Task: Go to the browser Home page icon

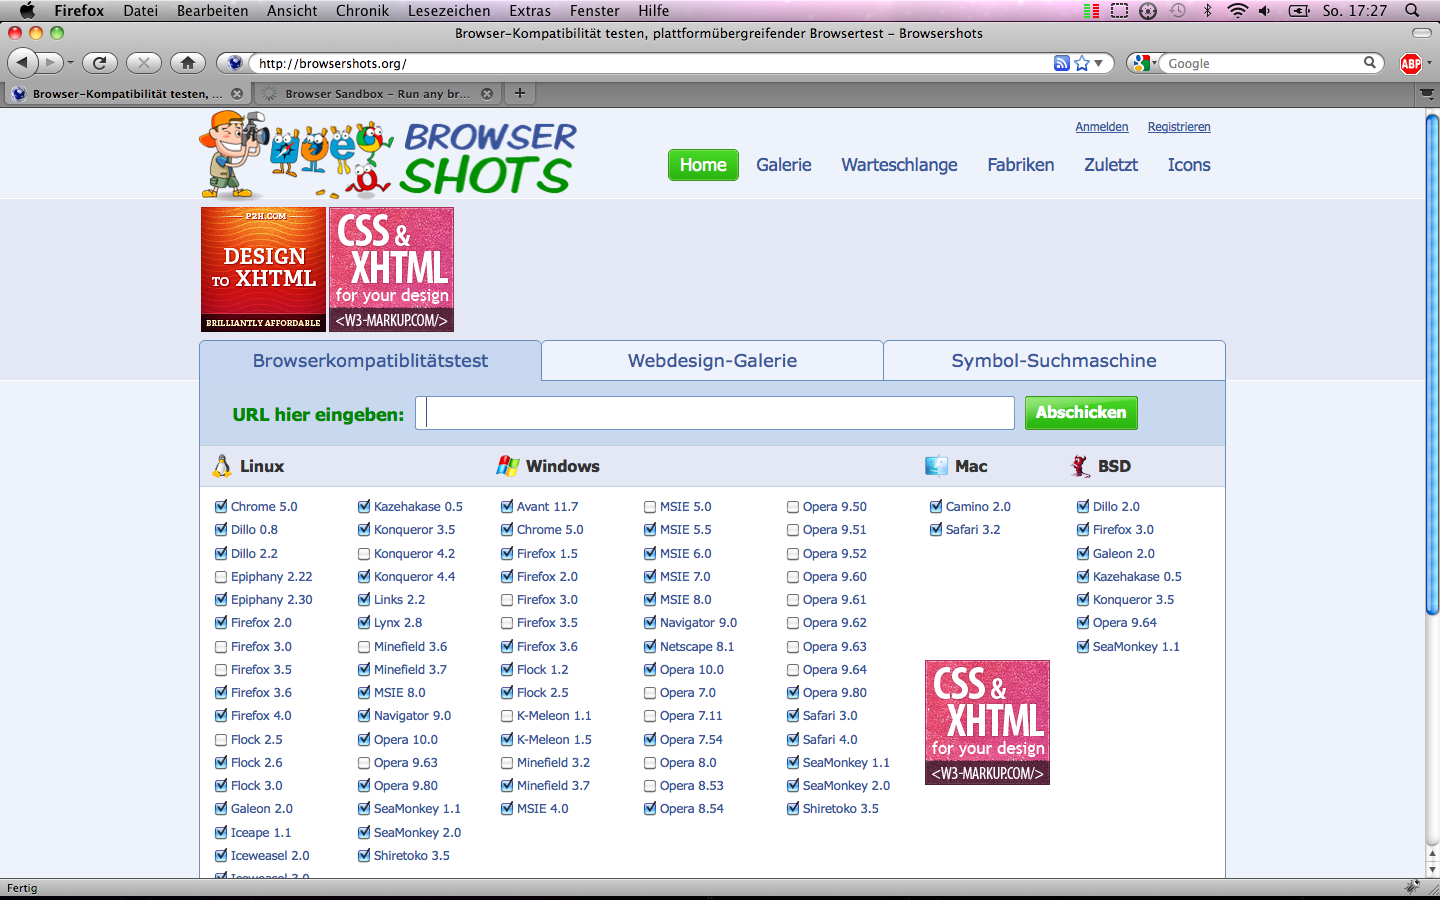Action: (188, 63)
